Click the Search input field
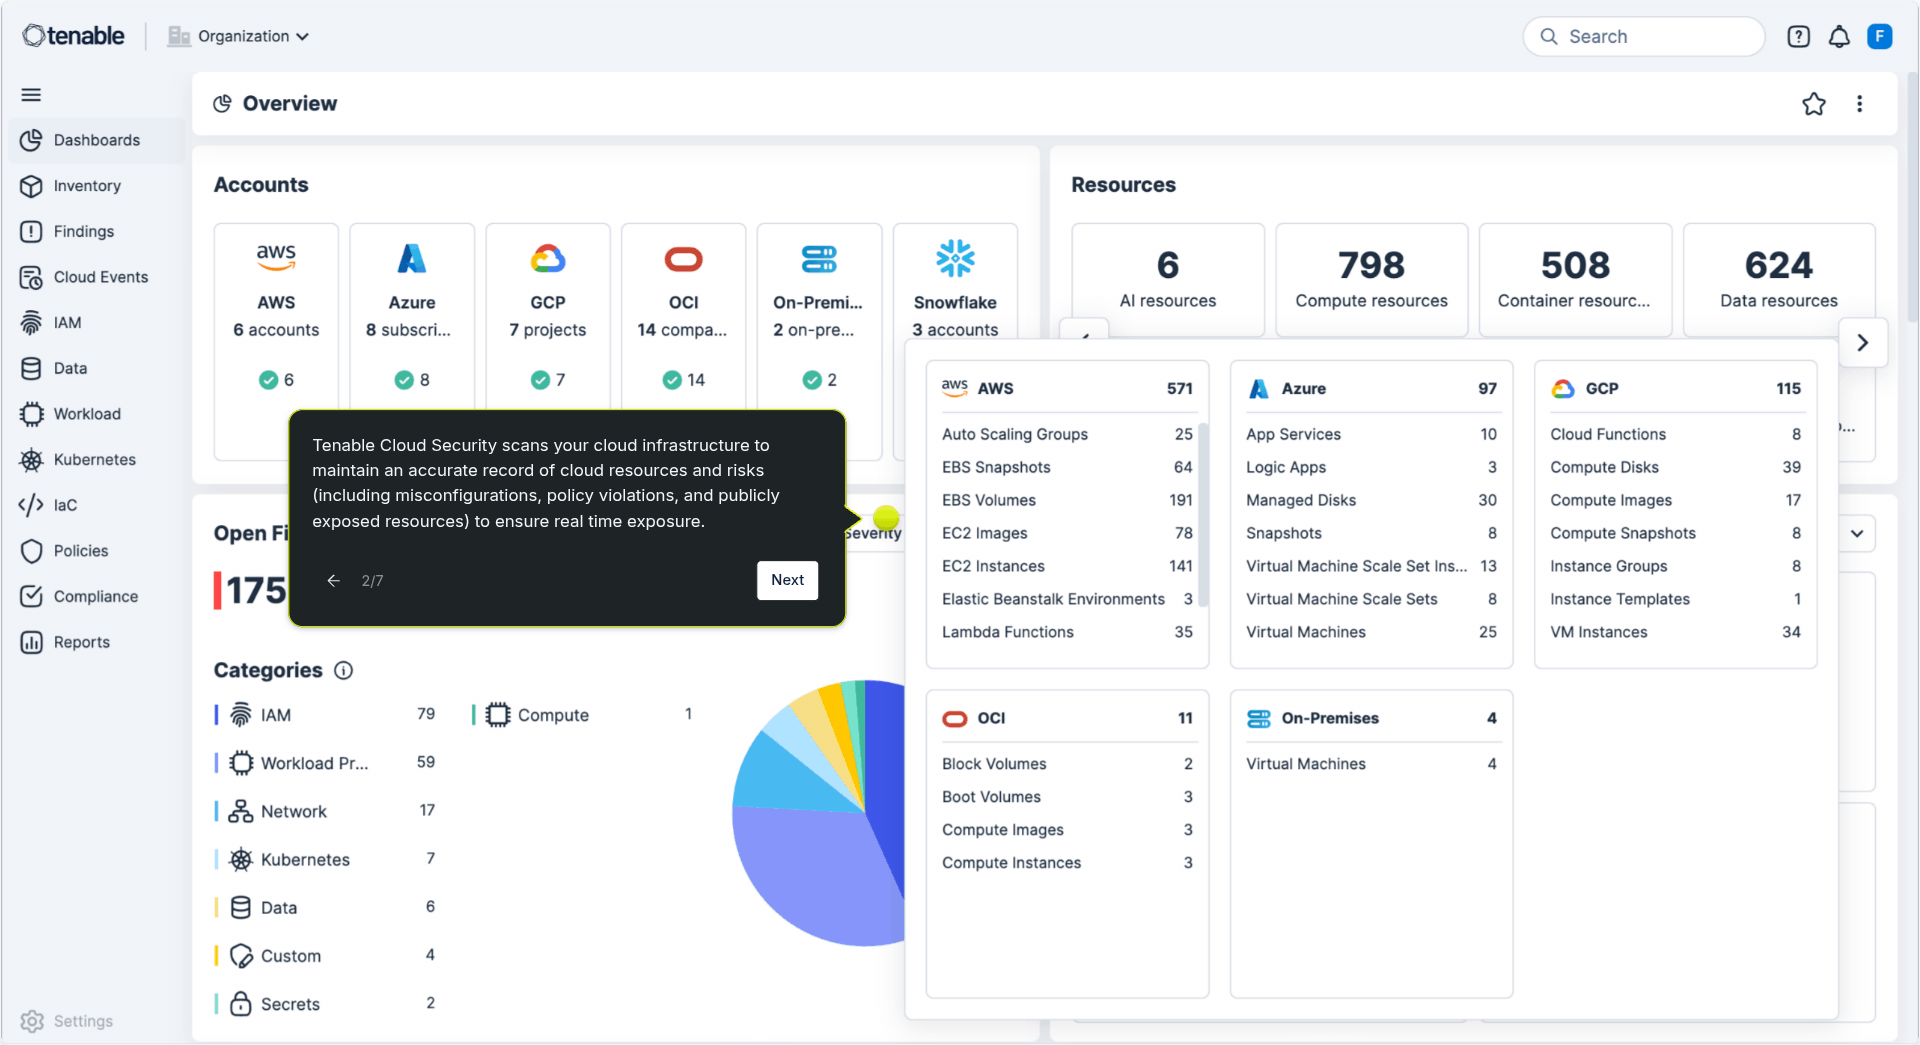Viewport: 1920px width, 1045px height. (1644, 37)
